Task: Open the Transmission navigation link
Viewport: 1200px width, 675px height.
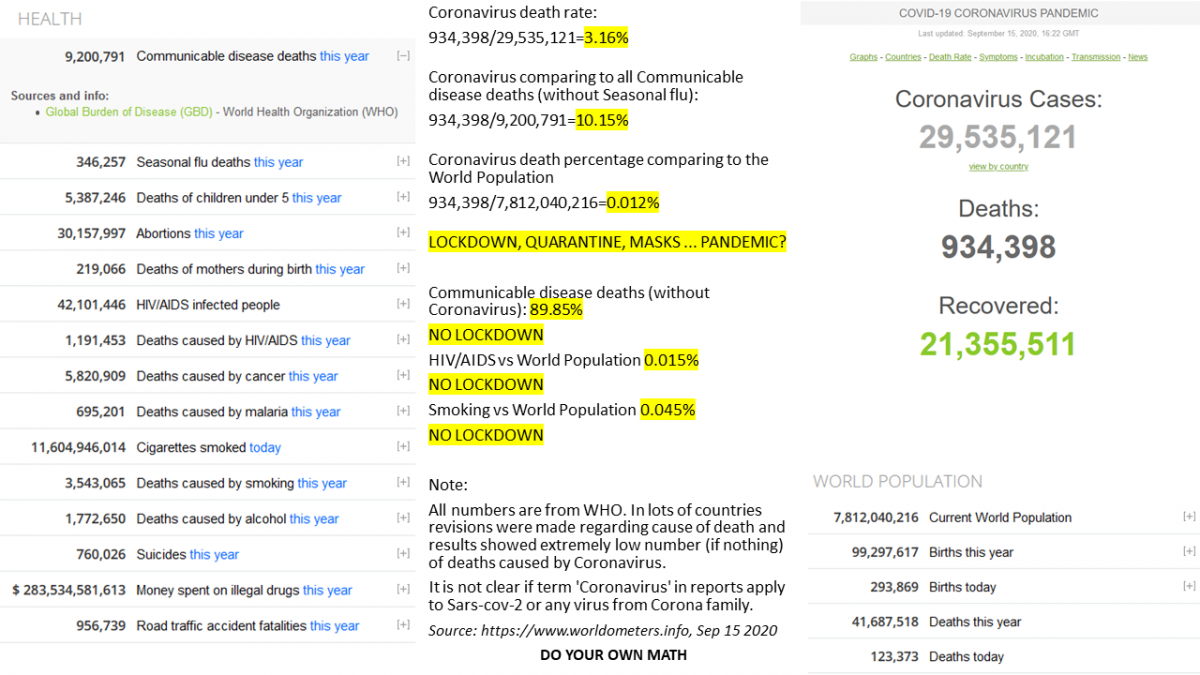Action: (1096, 58)
